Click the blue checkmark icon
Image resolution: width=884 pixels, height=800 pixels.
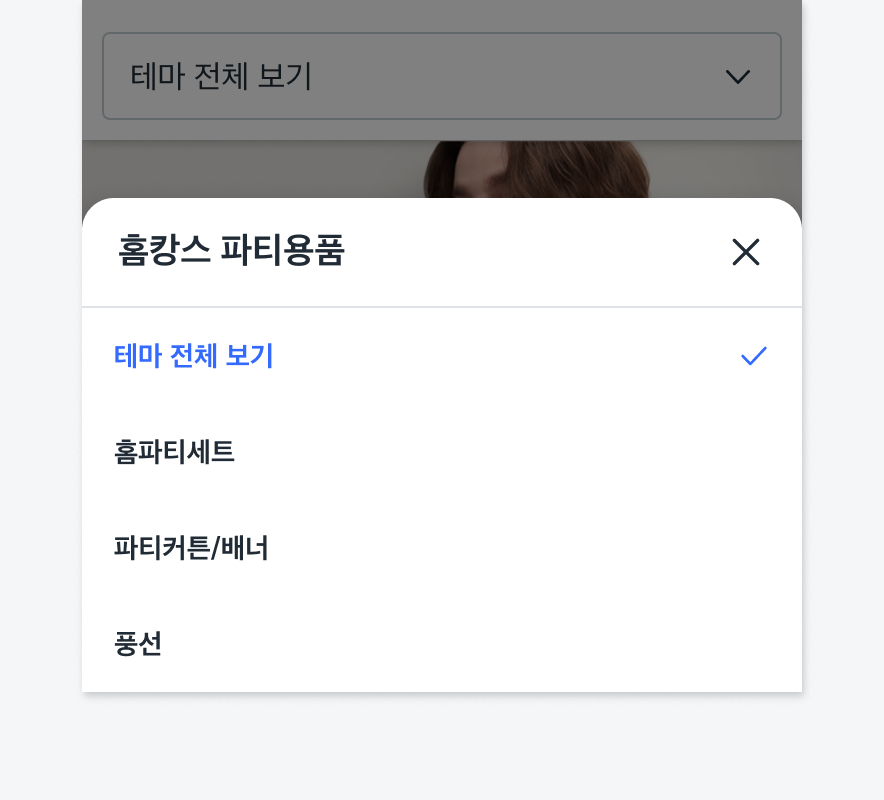click(x=753, y=356)
